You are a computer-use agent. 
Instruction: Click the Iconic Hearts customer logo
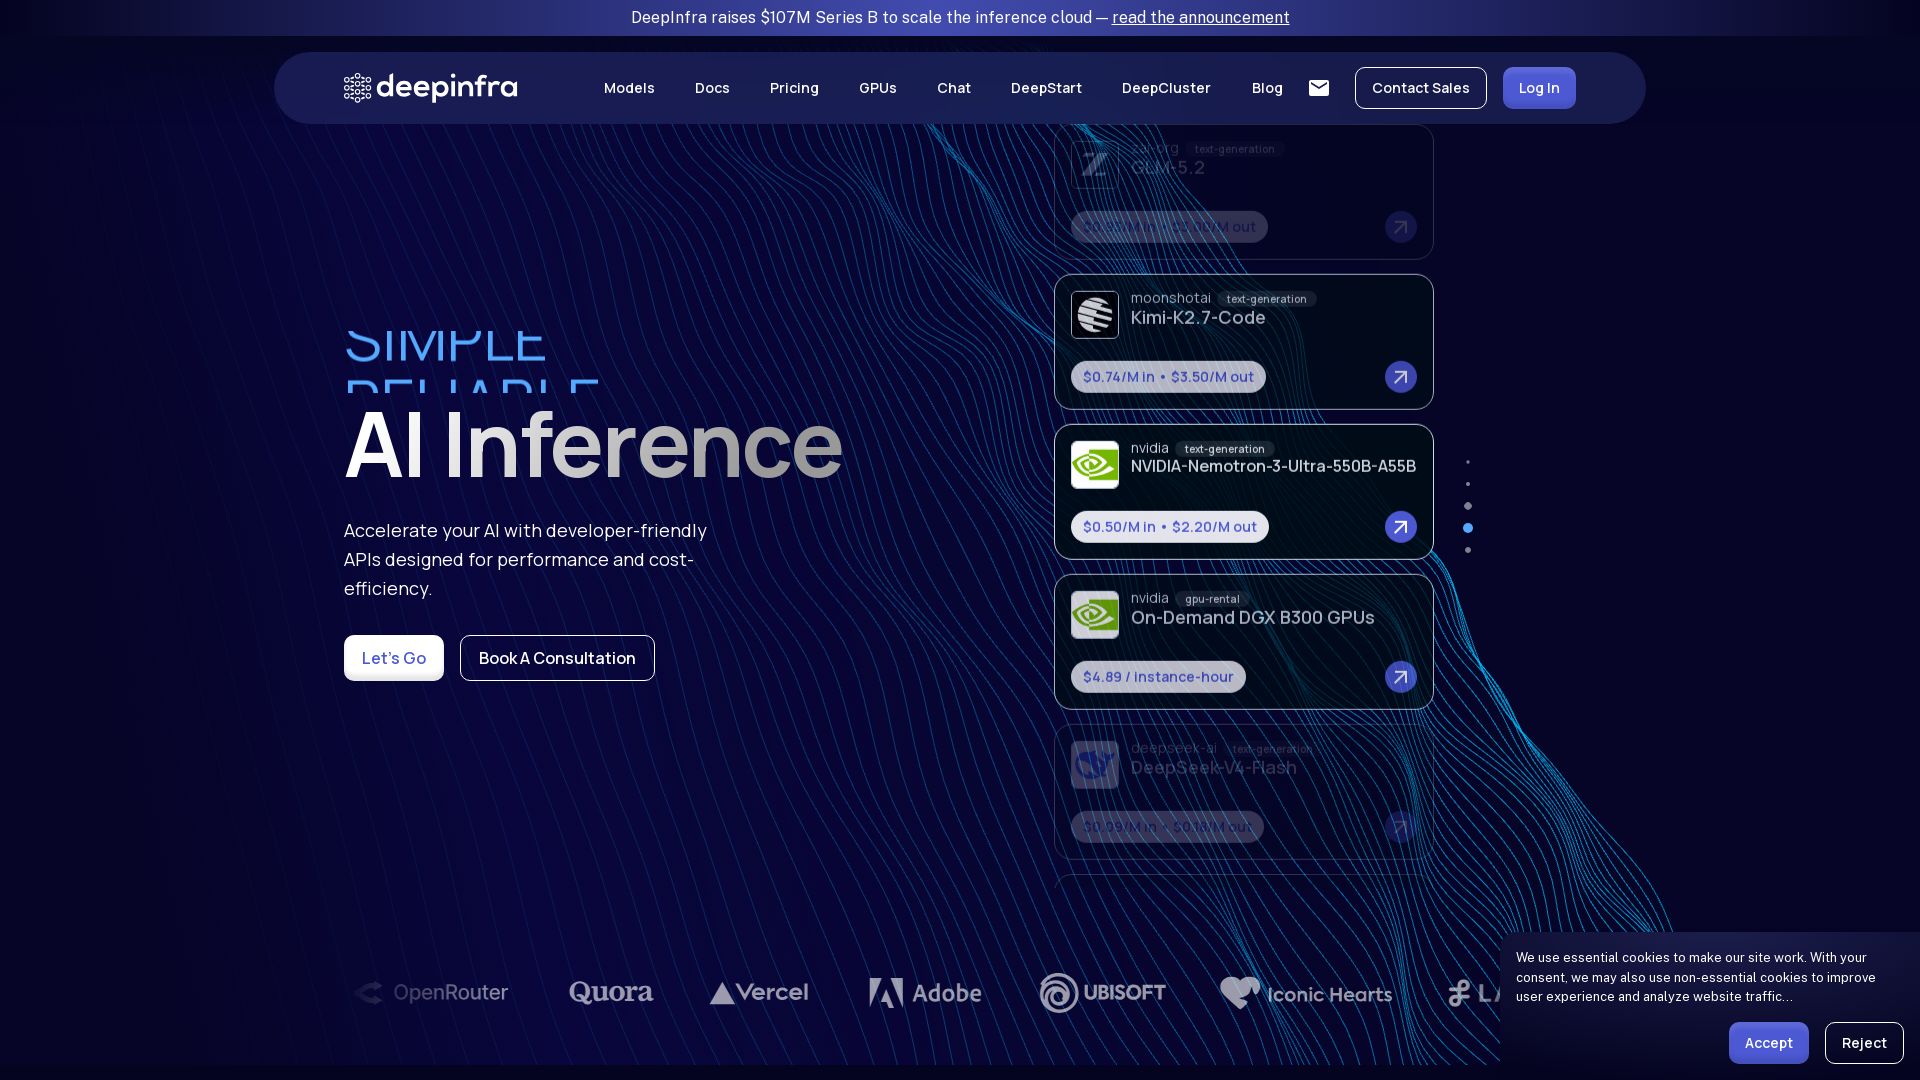pyautogui.click(x=1306, y=993)
